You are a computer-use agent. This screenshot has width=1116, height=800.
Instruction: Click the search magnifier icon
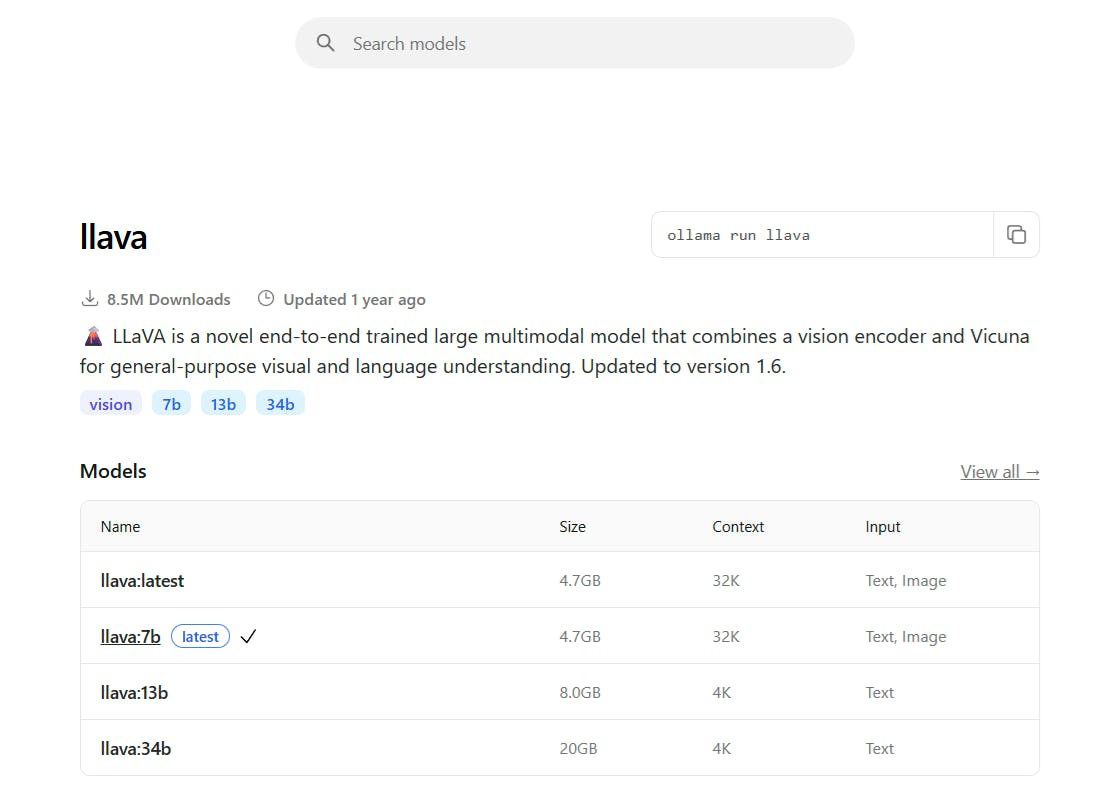click(x=325, y=43)
